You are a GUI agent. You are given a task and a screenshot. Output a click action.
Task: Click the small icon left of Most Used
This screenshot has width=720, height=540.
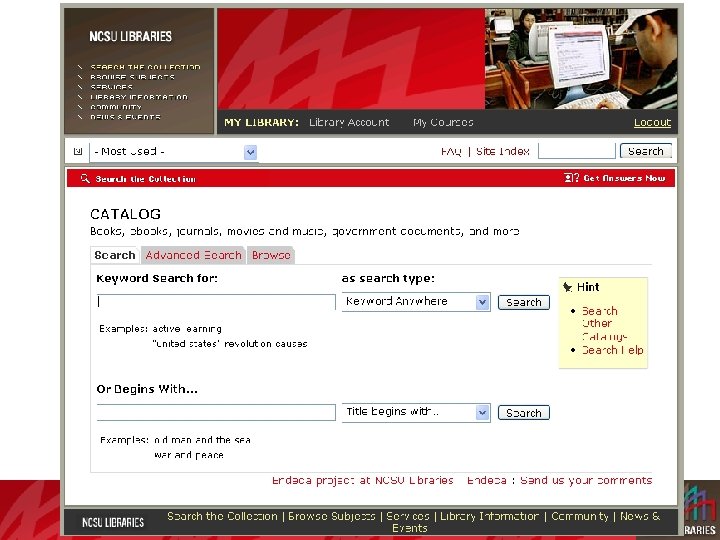tap(78, 151)
